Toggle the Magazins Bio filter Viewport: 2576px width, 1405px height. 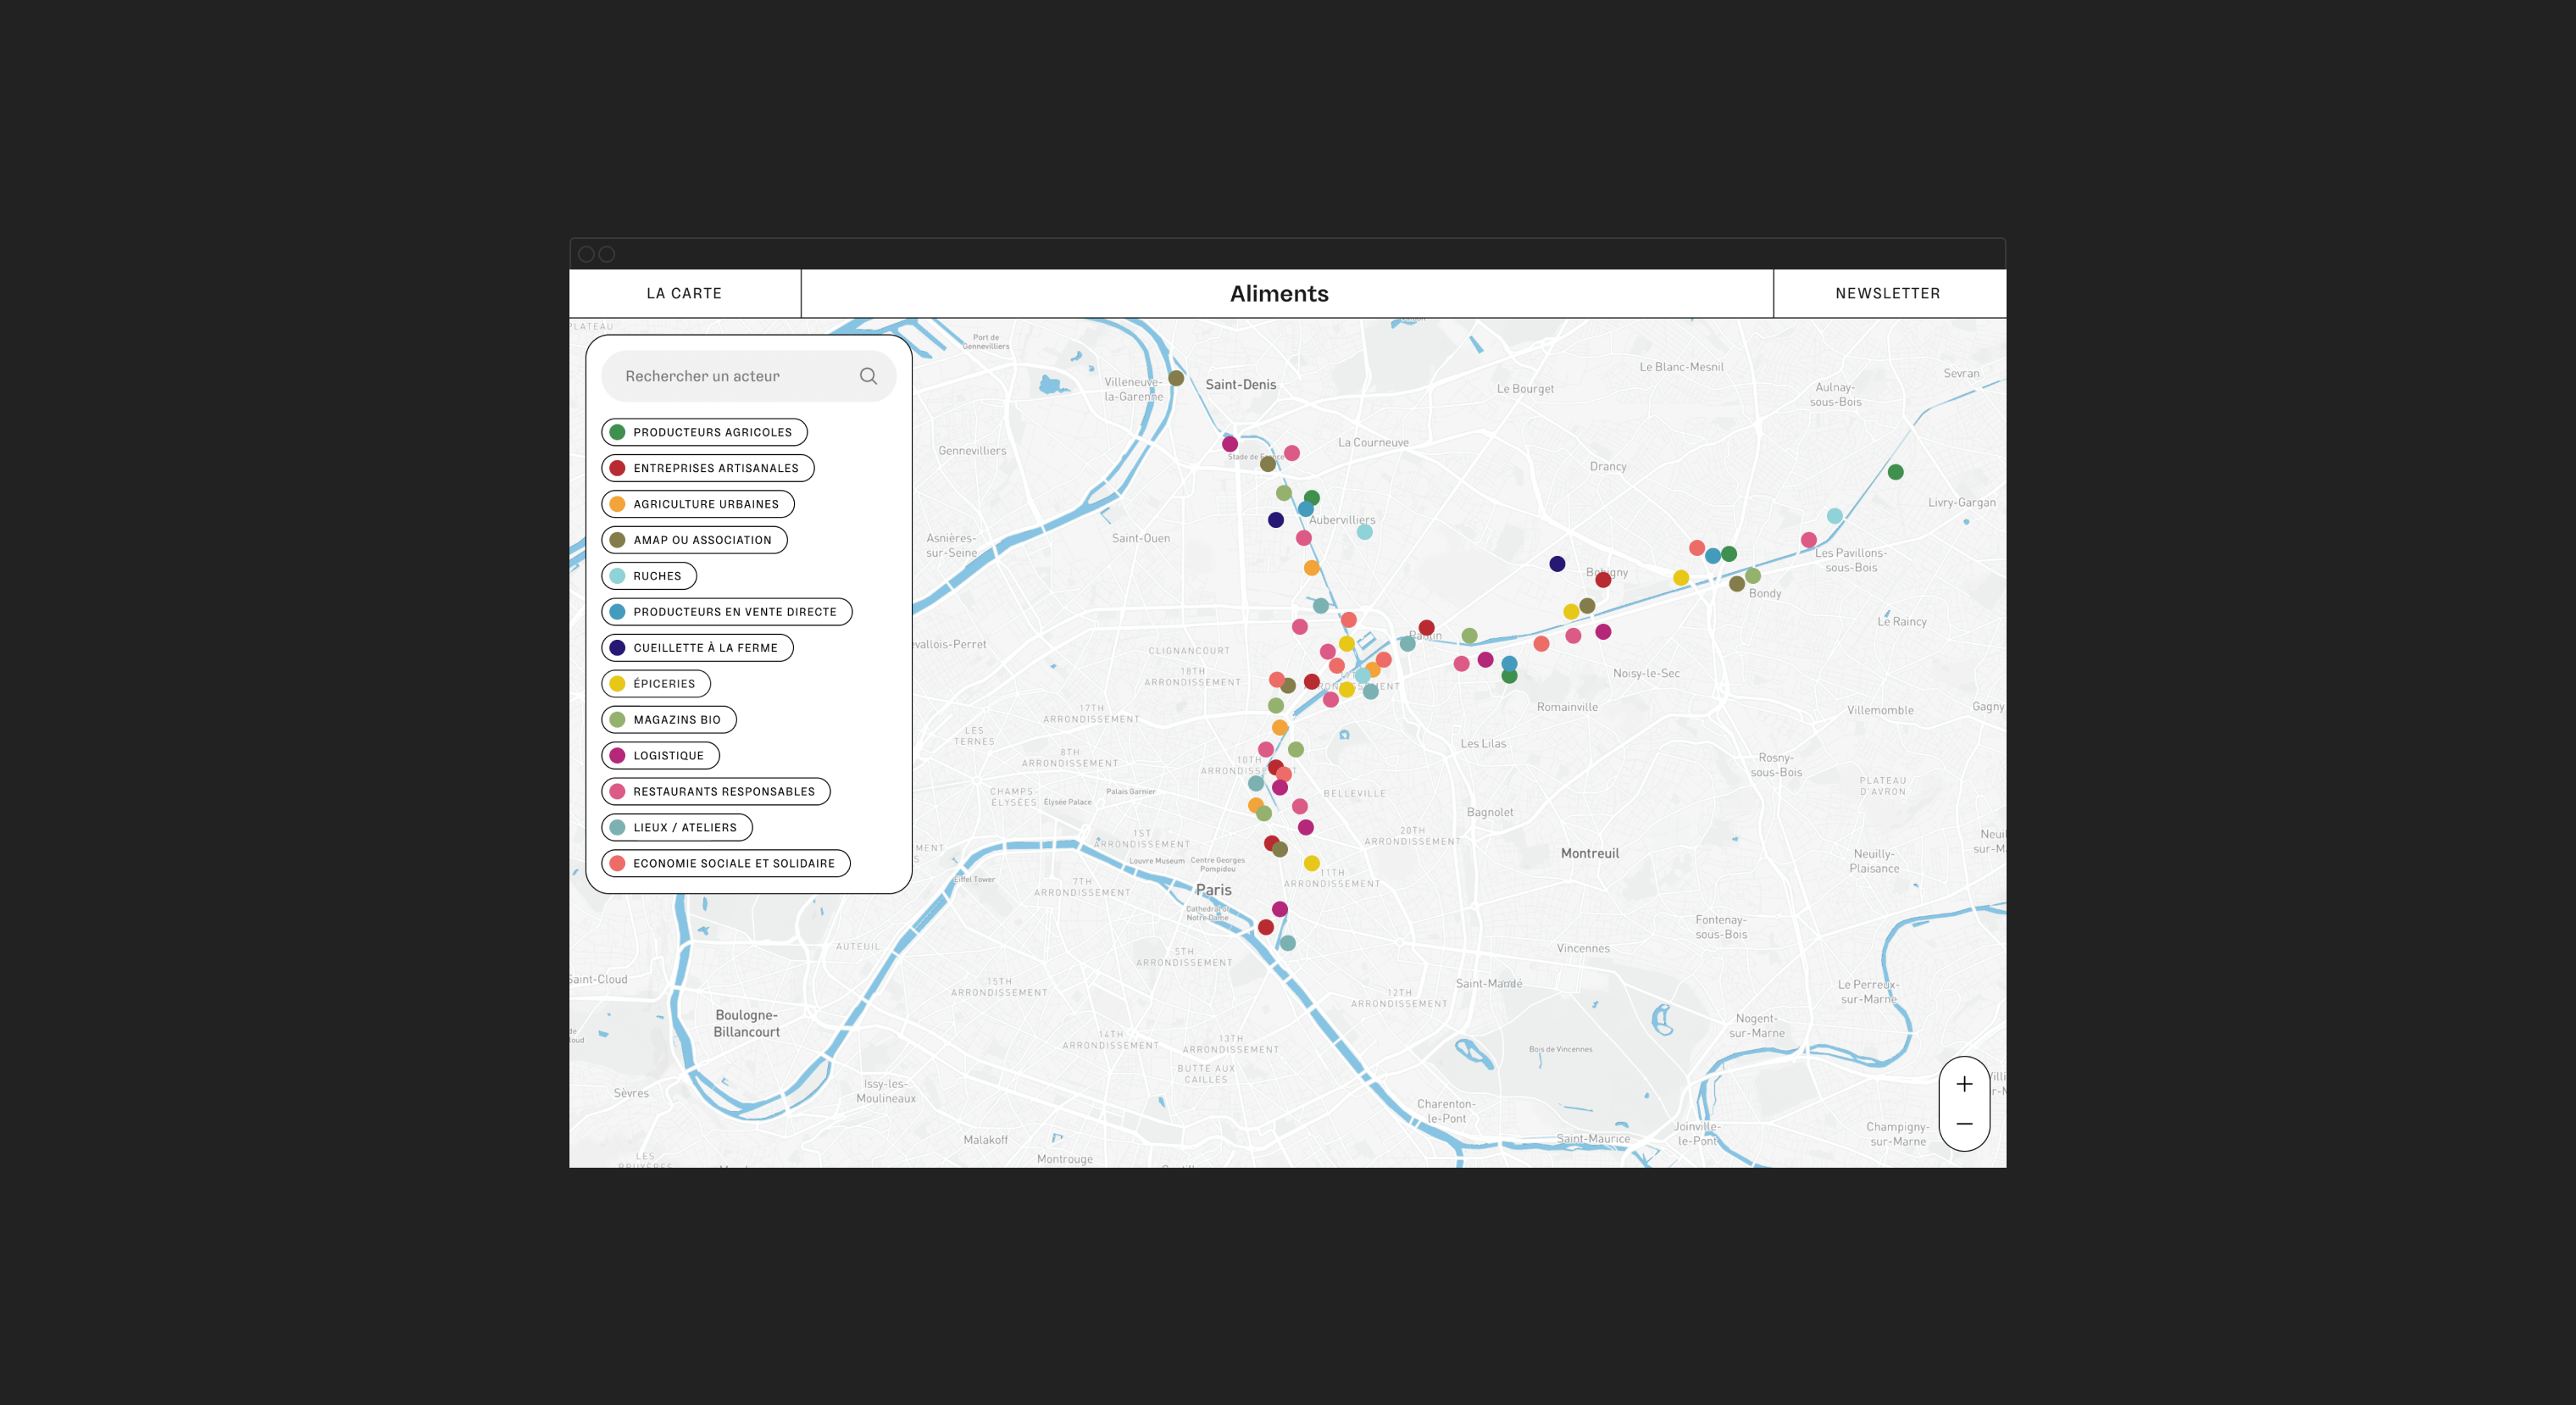668,720
